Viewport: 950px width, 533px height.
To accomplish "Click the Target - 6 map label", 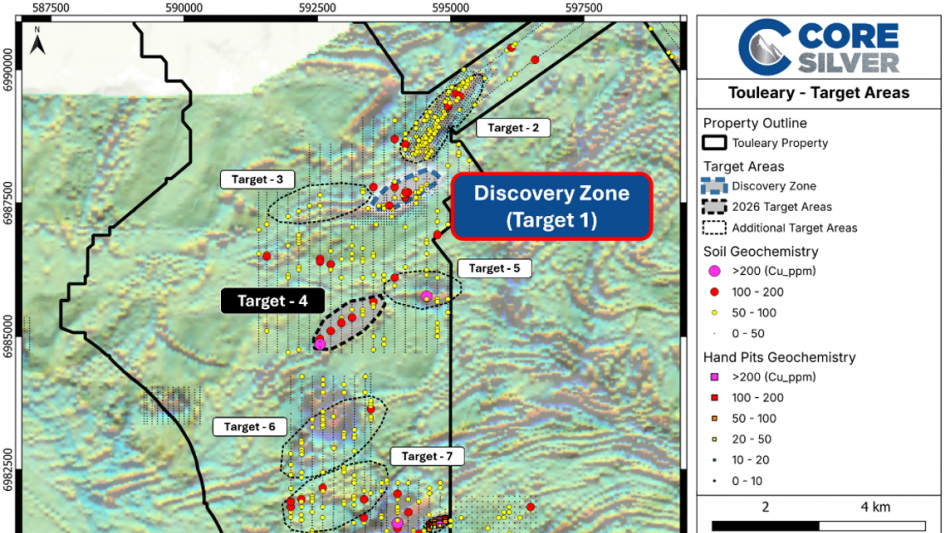I will (x=250, y=426).
